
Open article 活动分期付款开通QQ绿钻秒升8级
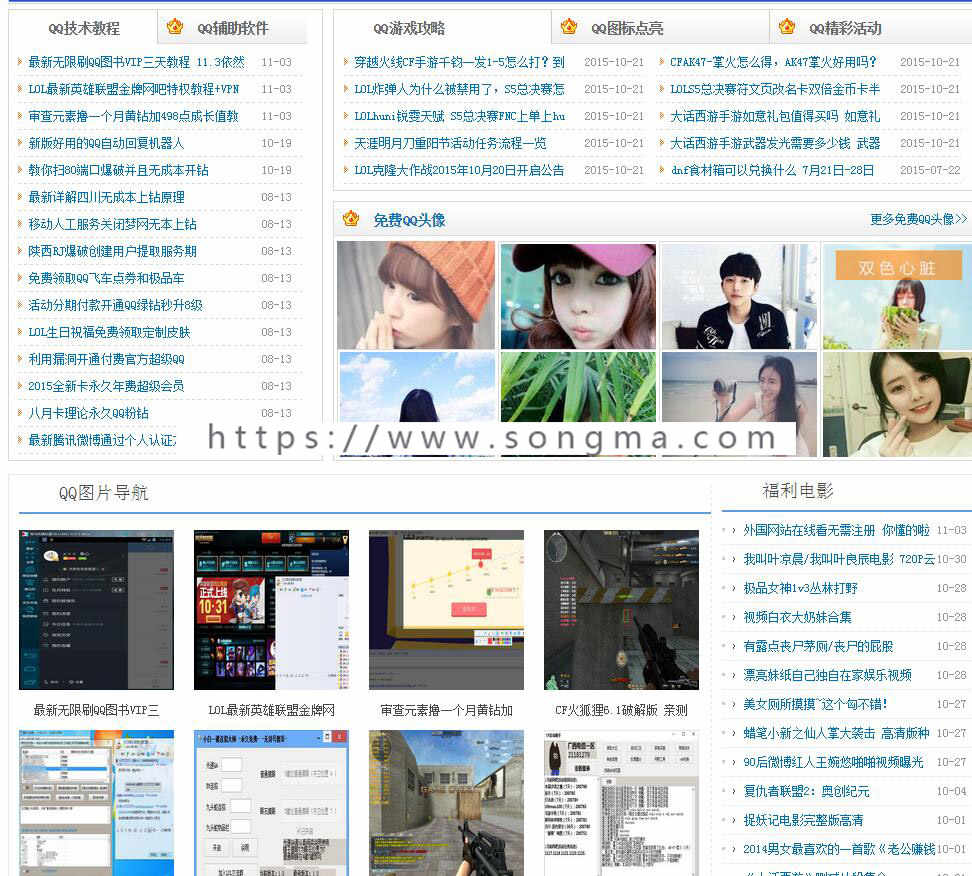tap(115, 305)
